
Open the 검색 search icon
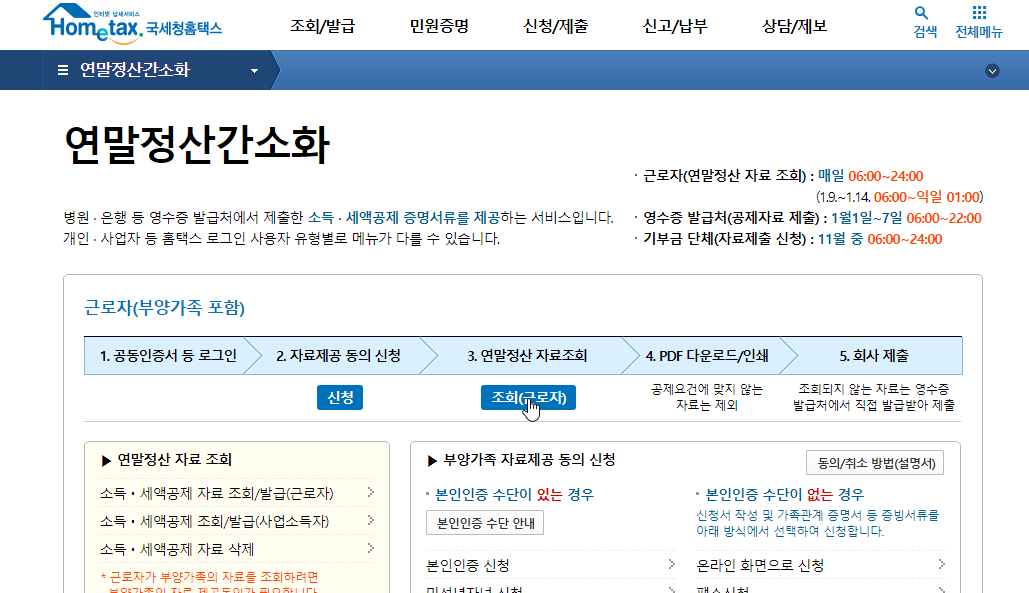click(x=924, y=21)
